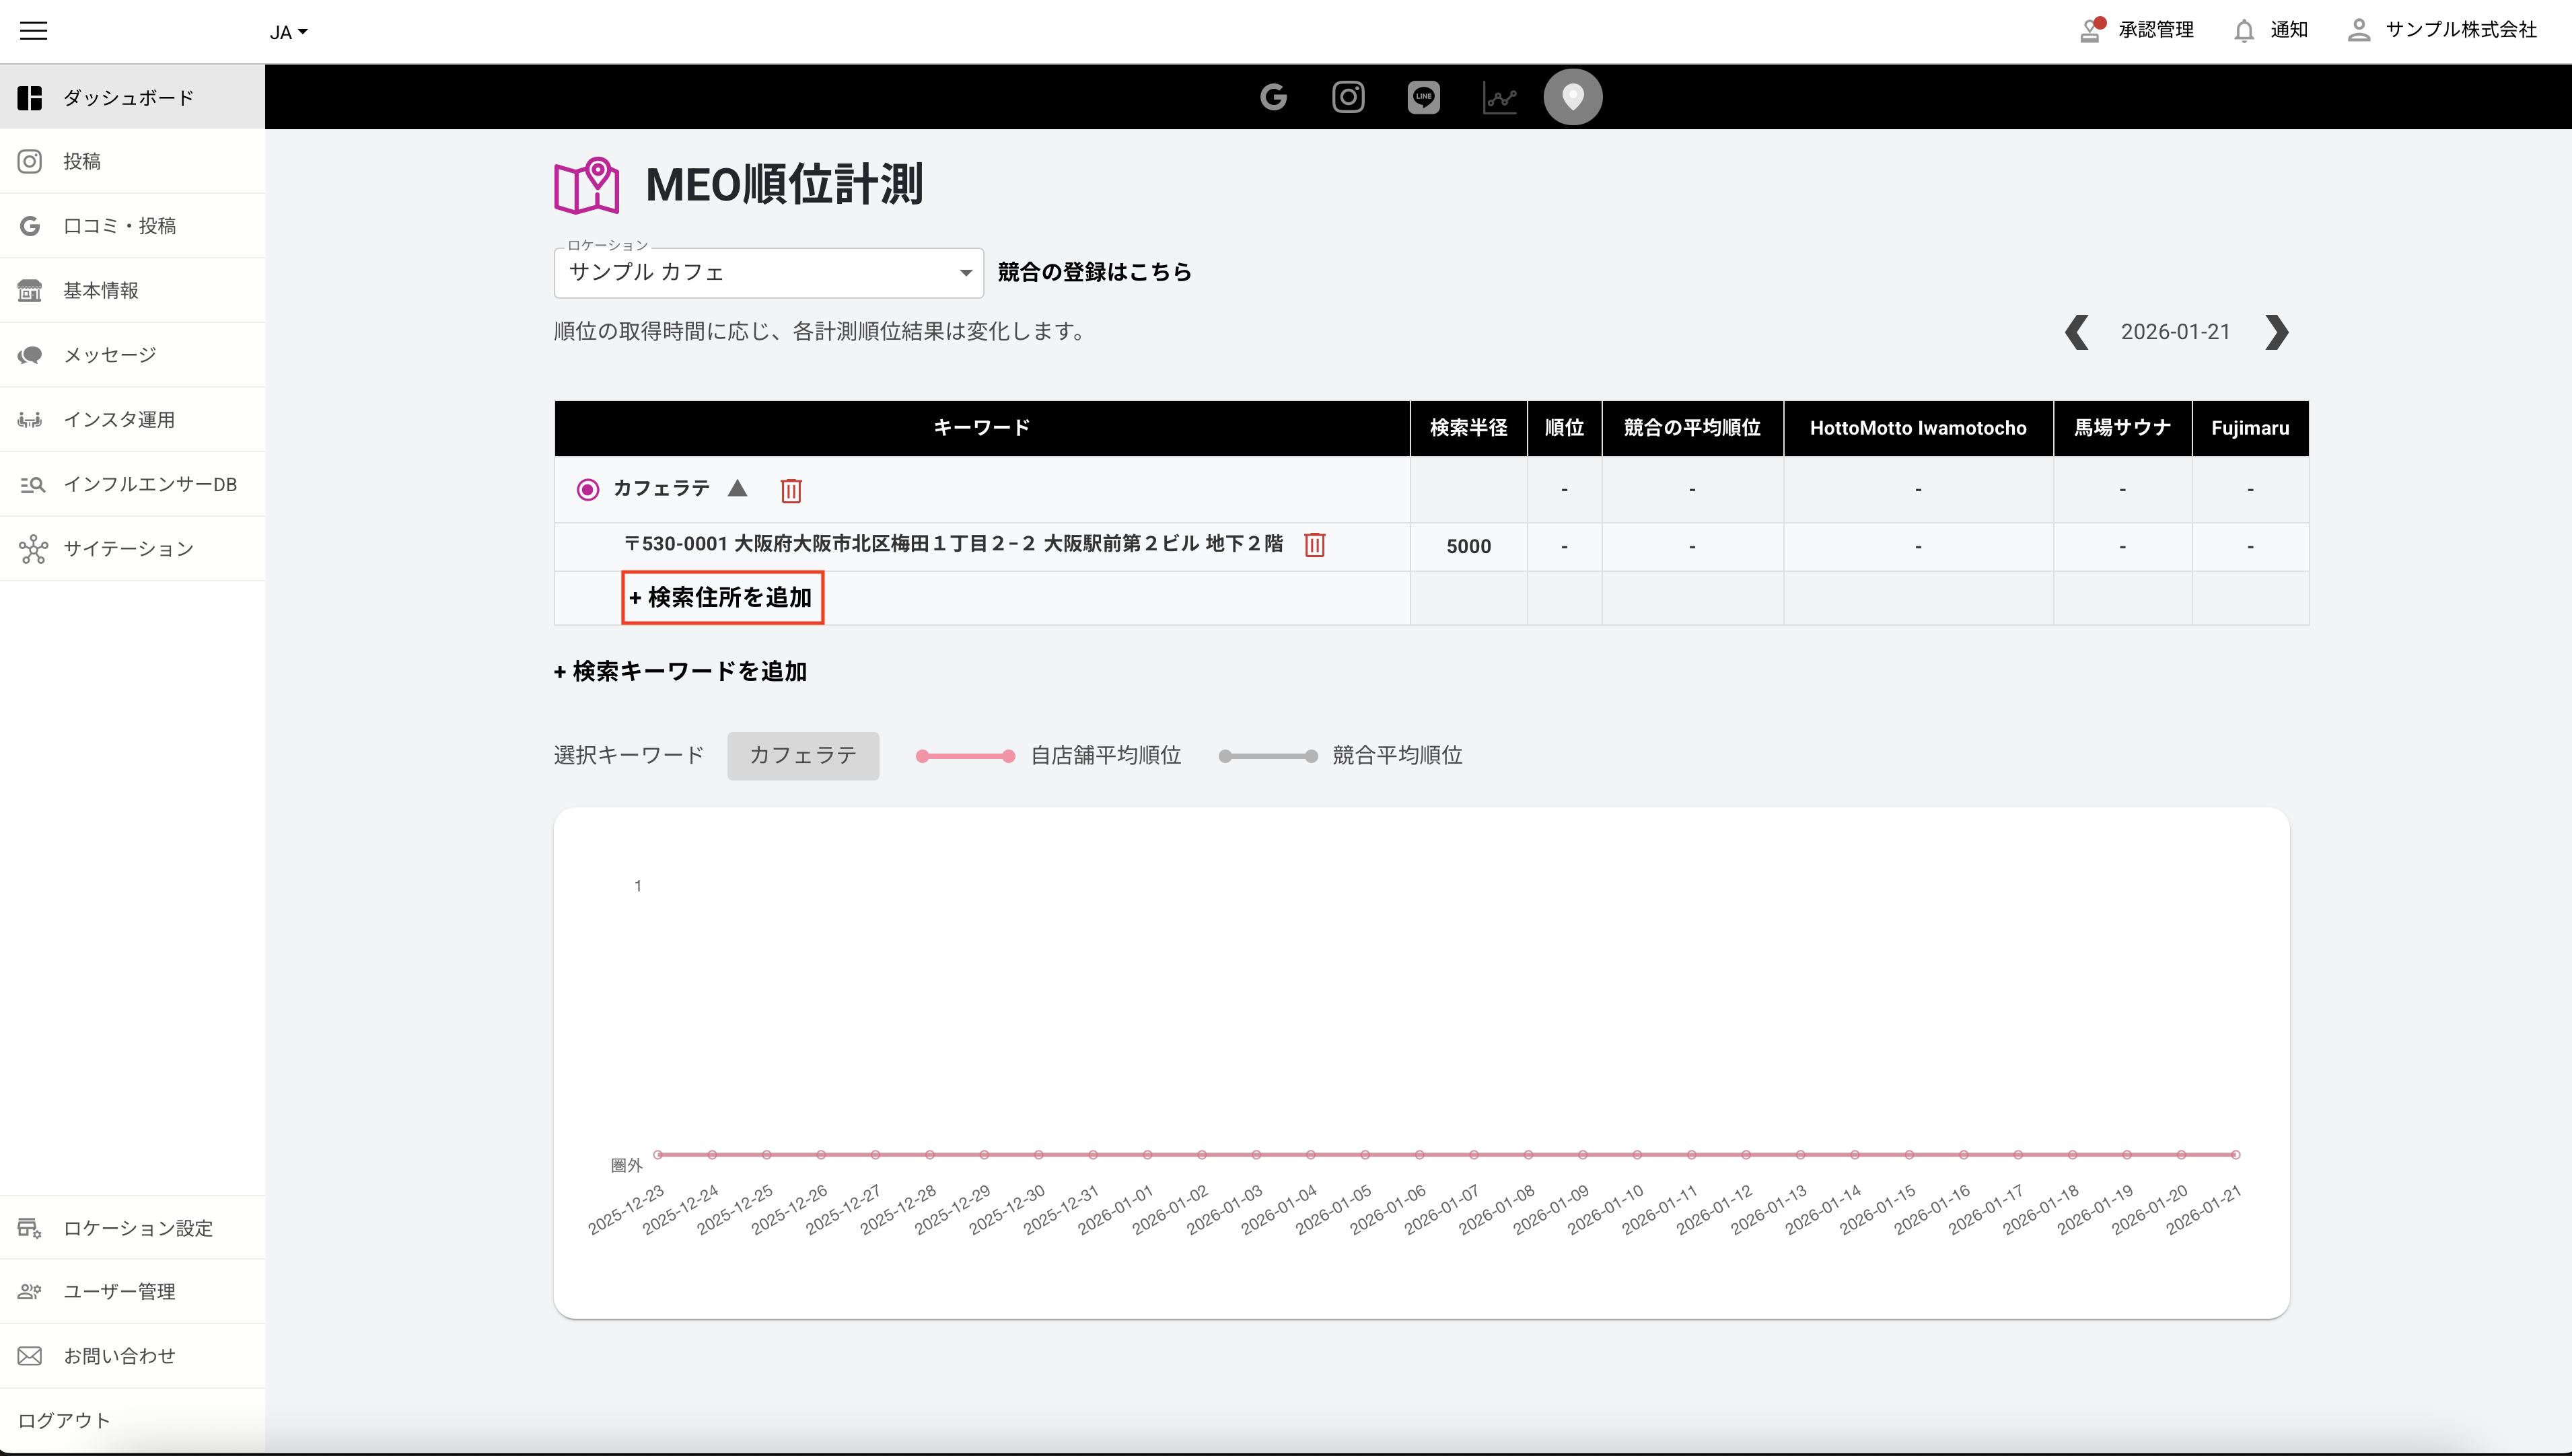The height and width of the screenshot is (1456, 2572).
Task: Click the Fujimaru column header
Action: (2250, 428)
